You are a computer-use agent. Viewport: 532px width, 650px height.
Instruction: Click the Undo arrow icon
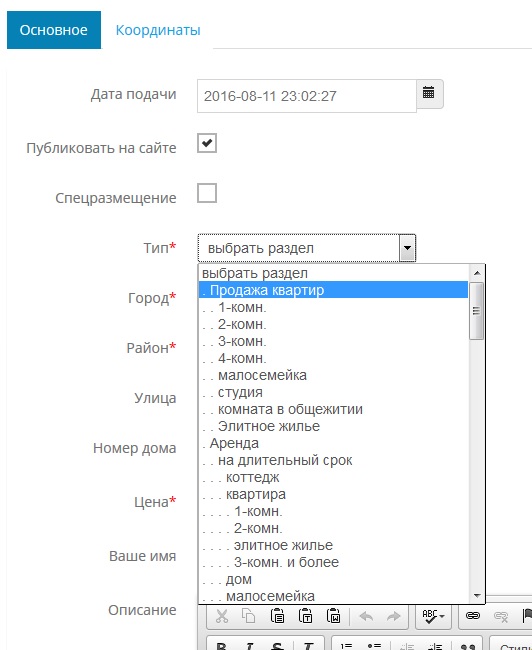click(x=367, y=616)
